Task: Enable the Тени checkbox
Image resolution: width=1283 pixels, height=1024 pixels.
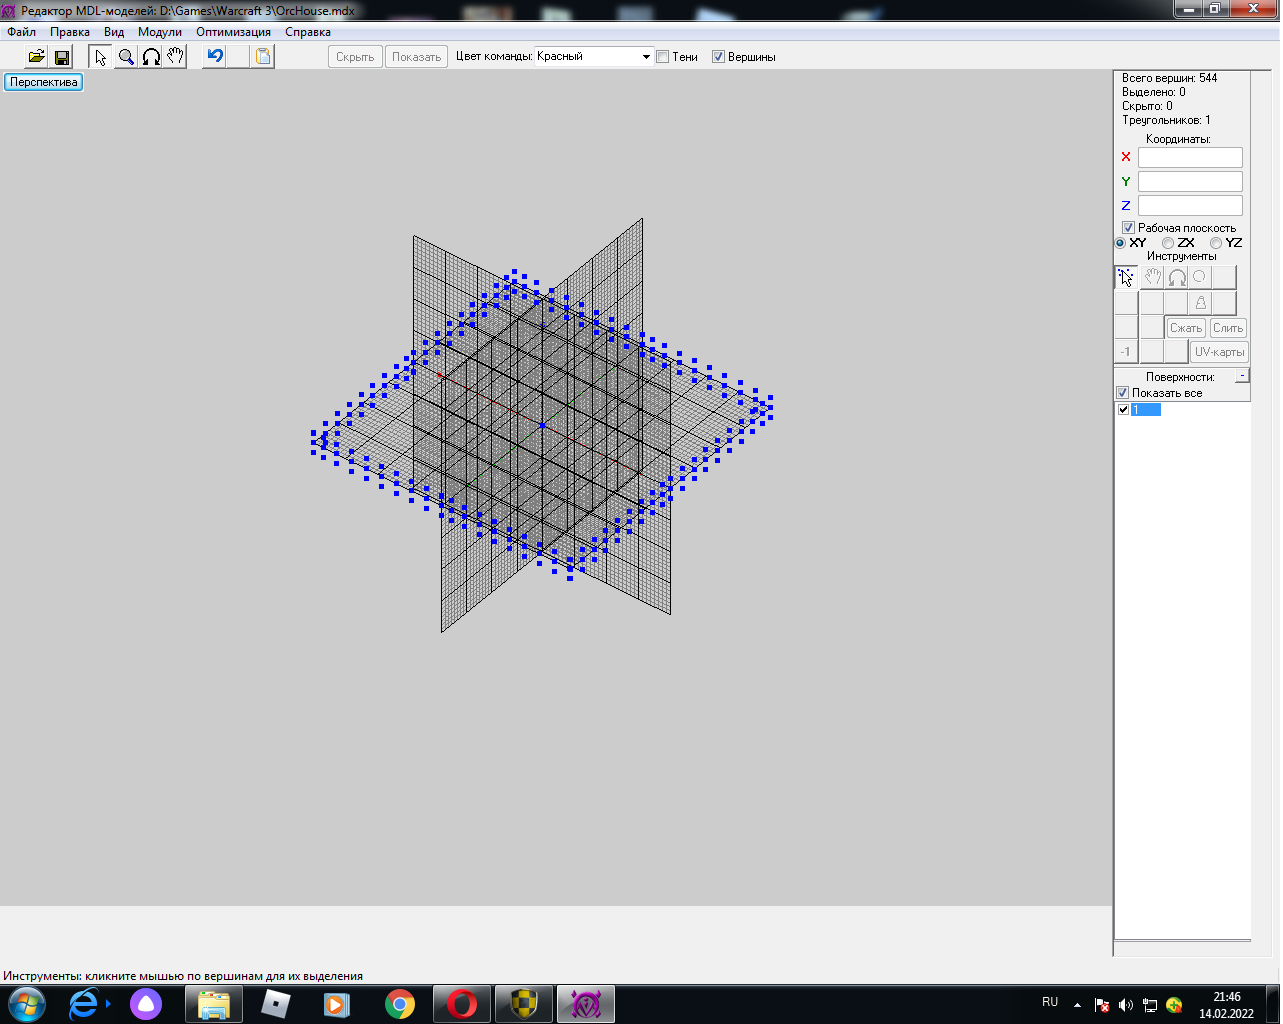Action: [662, 57]
